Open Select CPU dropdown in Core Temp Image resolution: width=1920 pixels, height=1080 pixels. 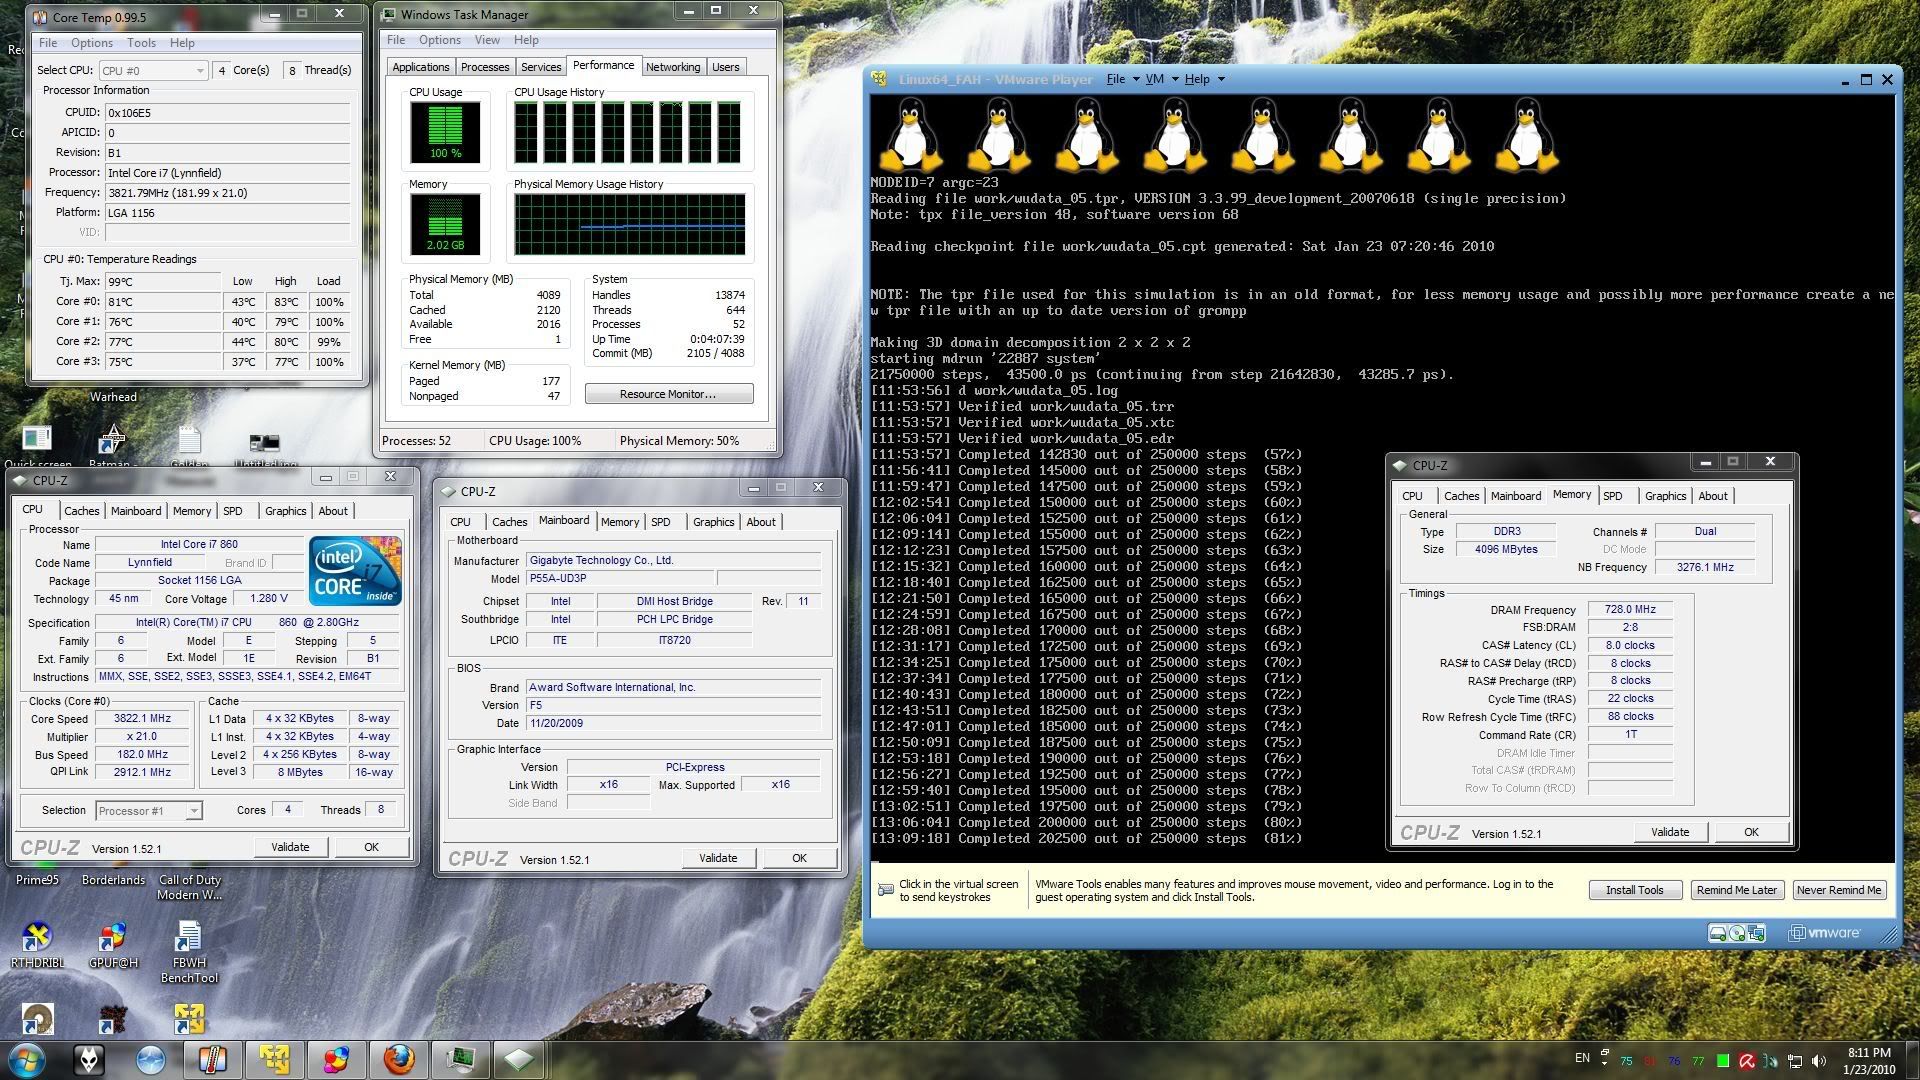153,70
